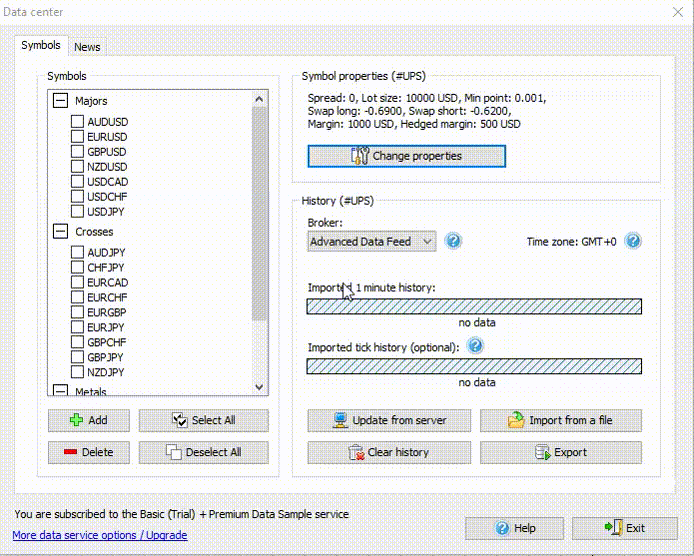Check the GBPJPY checkbox
This screenshot has width=694, height=556.
click(x=77, y=357)
